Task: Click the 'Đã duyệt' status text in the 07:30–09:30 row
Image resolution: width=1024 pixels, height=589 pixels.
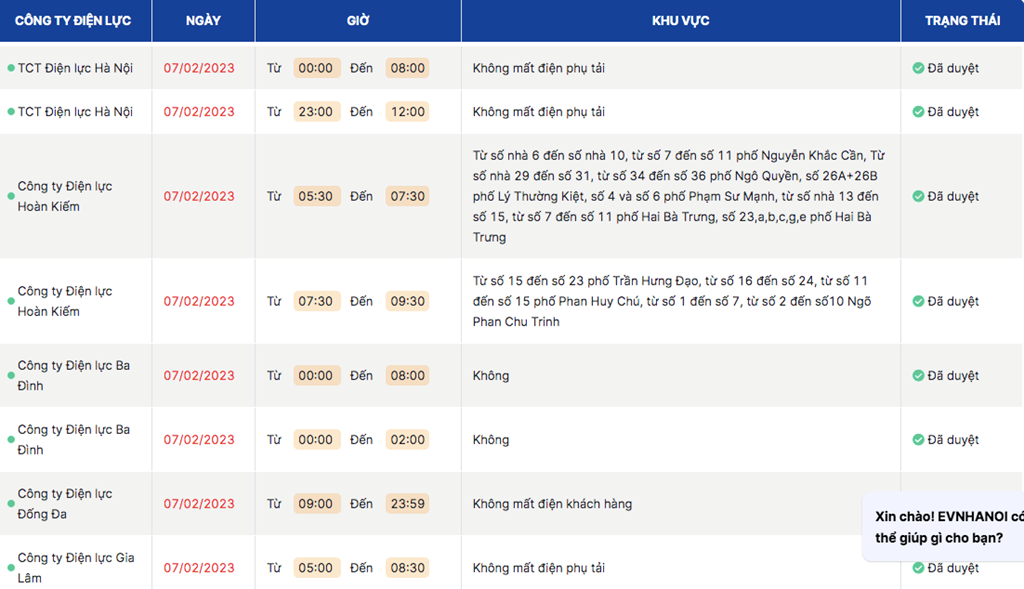Action: pos(953,301)
